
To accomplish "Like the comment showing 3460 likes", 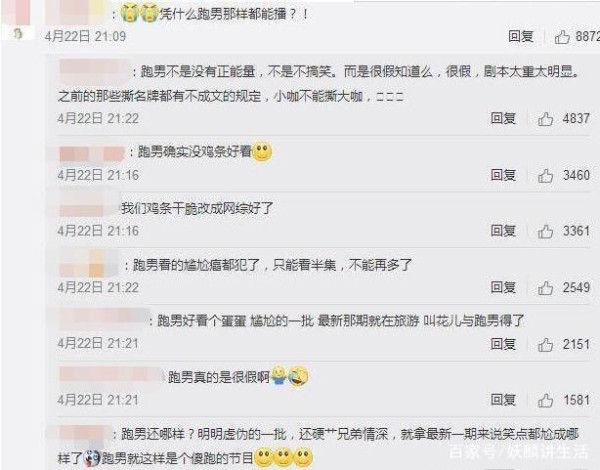I will point(545,176).
